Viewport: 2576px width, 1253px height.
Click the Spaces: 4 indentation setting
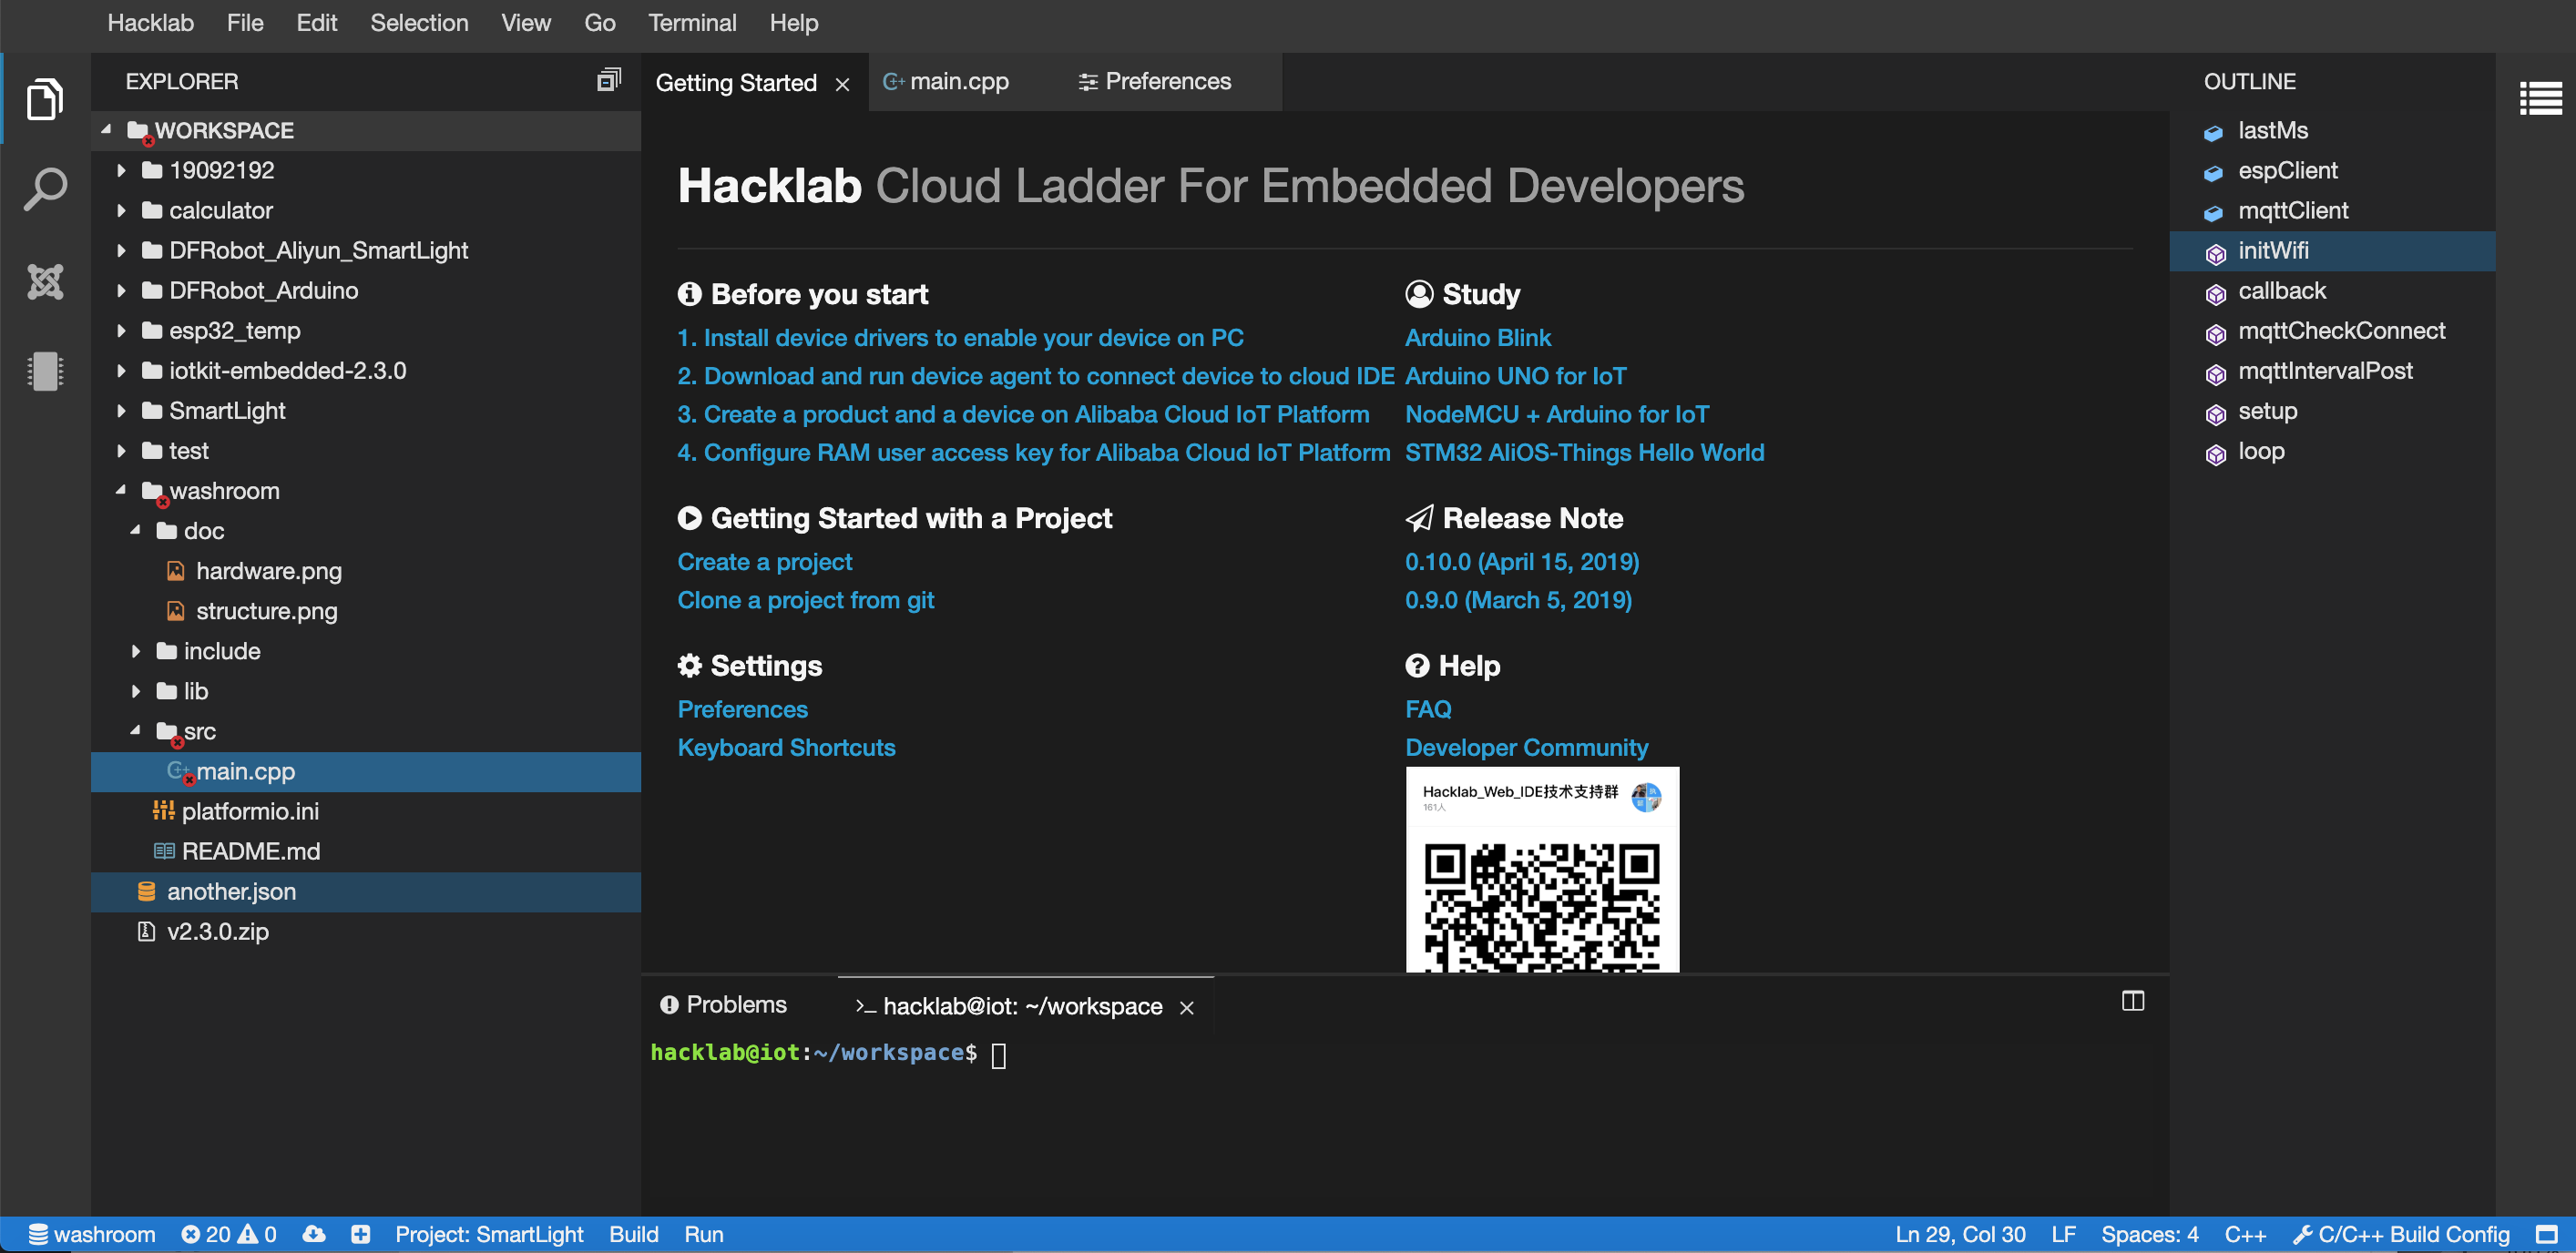[2150, 1234]
